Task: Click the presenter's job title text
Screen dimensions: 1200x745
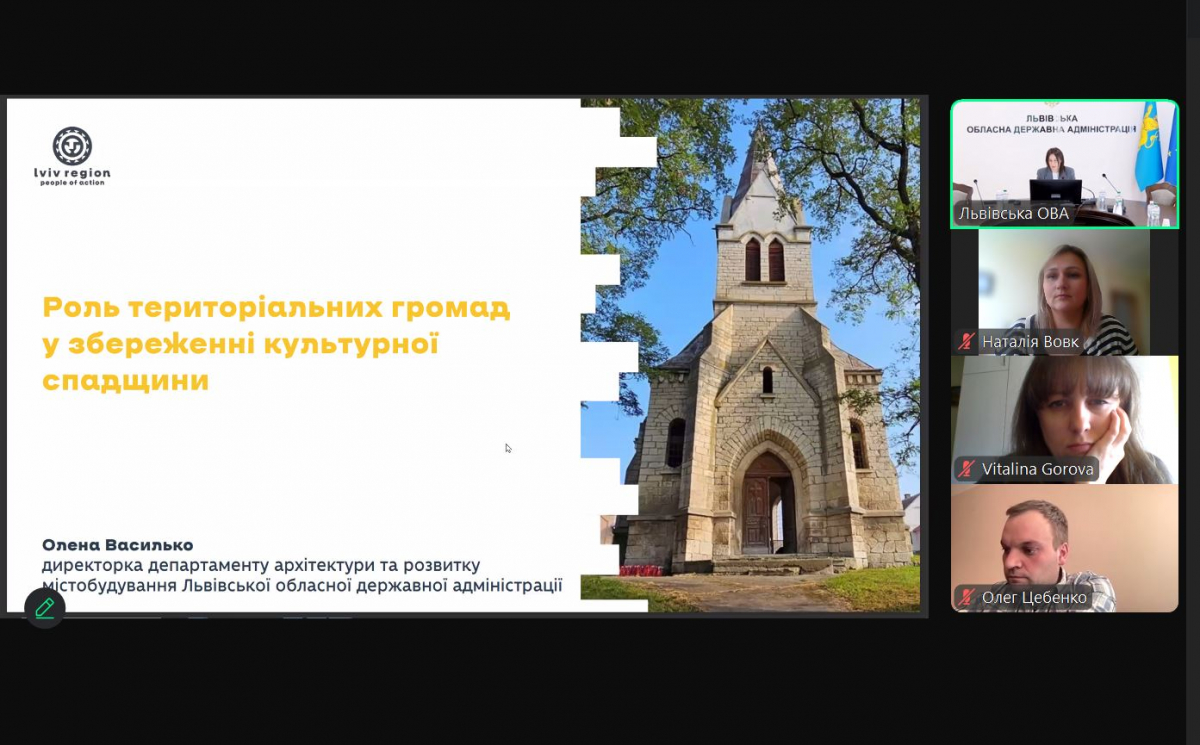Action: pos(301,575)
